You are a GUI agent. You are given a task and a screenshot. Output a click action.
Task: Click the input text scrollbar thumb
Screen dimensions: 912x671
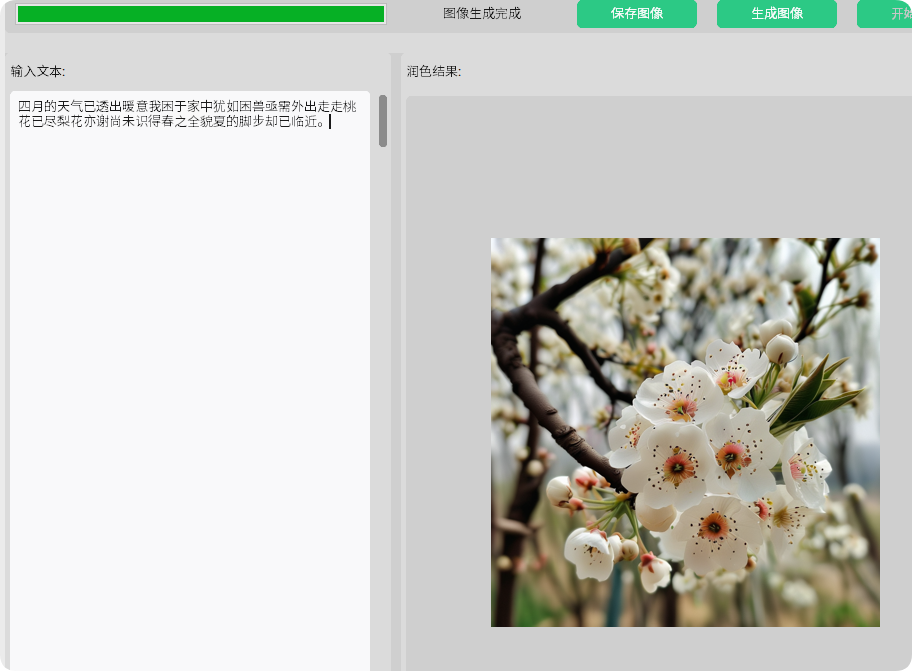coord(383,121)
